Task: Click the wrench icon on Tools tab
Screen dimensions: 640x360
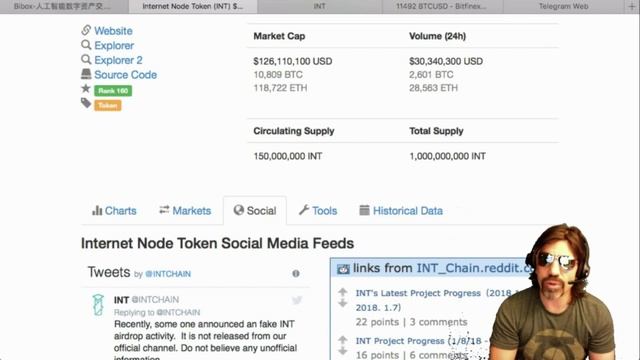Action: tap(304, 210)
